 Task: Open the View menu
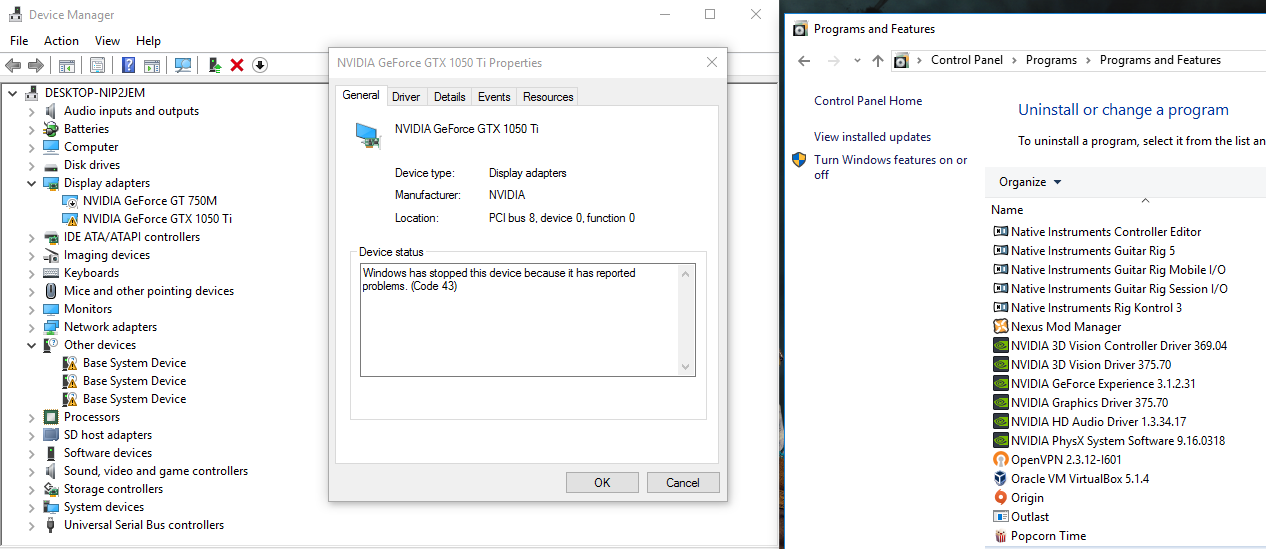coord(107,41)
